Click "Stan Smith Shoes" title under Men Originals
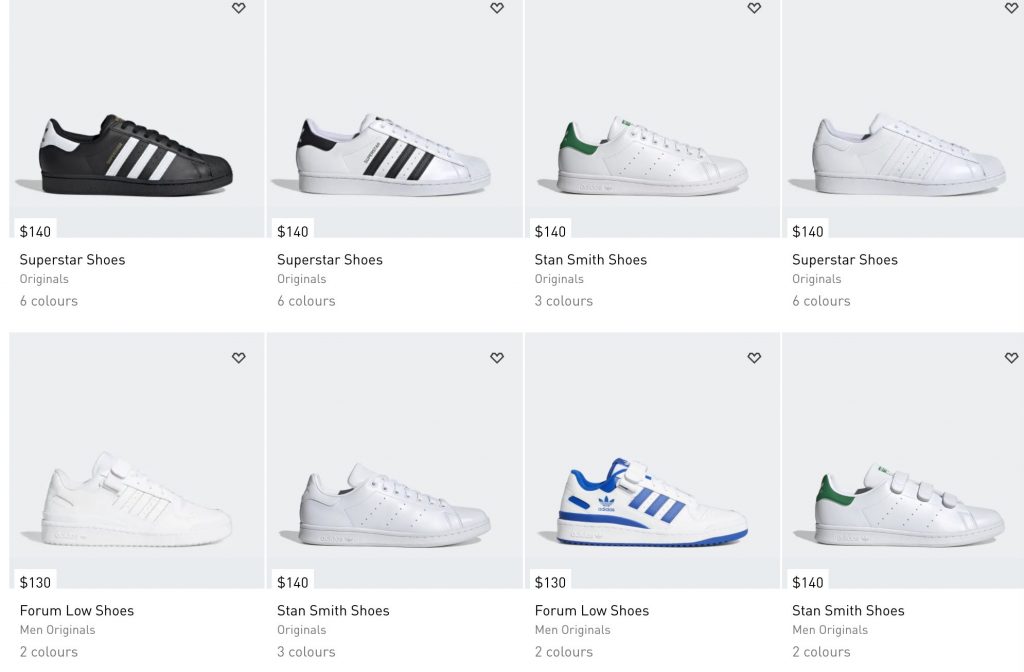1024x672 pixels. tap(848, 611)
